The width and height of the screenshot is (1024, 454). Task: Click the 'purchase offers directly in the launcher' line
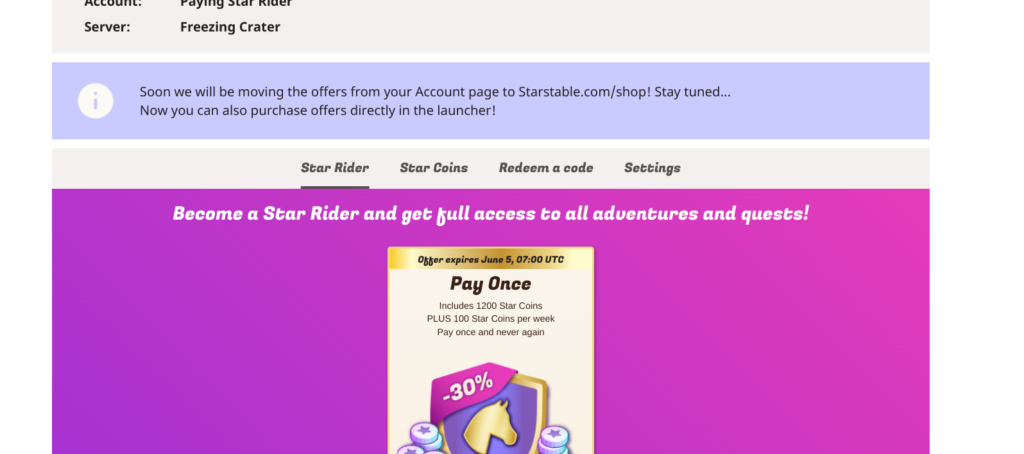coord(317,110)
